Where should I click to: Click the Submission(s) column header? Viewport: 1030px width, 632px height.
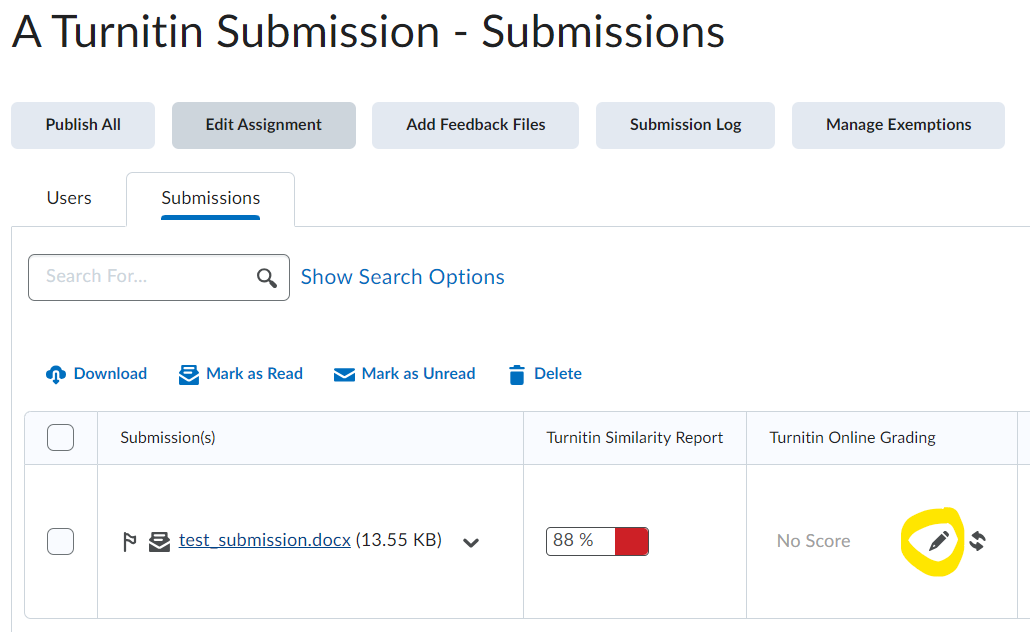pos(168,438)
